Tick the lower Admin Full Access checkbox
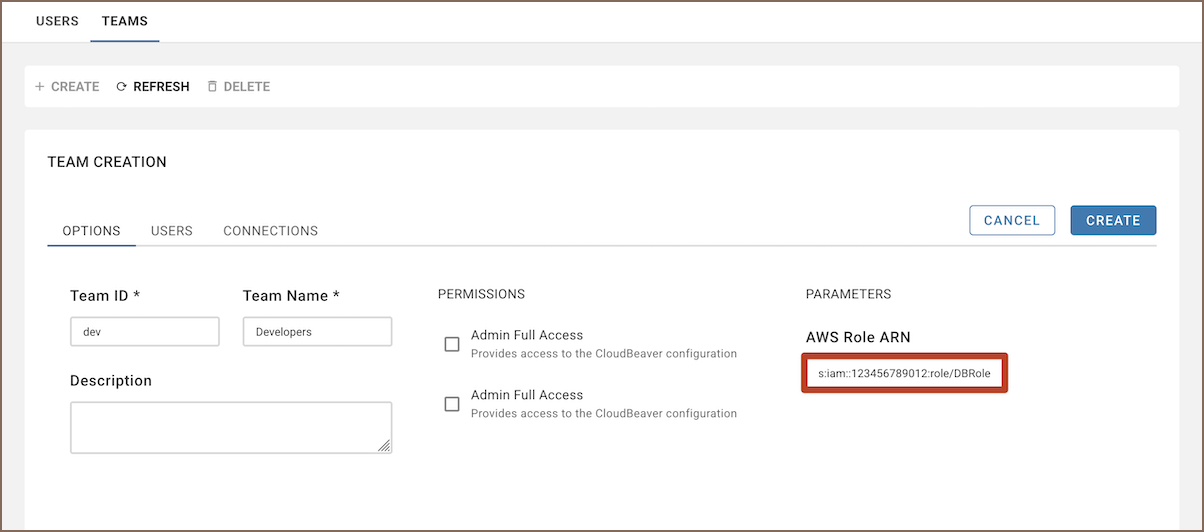Image resolution: width=1204 pixels, height=532 pixels. [x=452, y=404]
